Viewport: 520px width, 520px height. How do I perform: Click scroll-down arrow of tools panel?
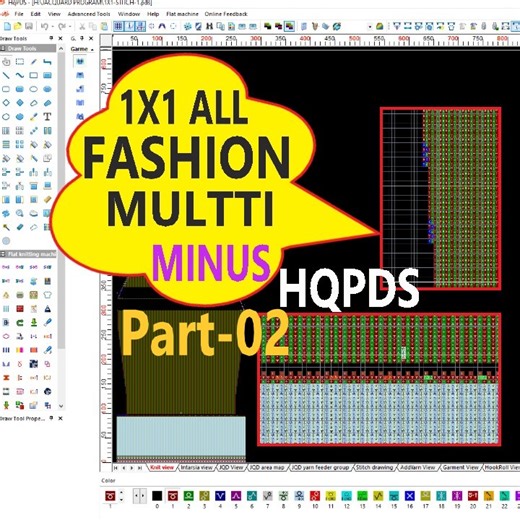click(x=61, y=406)
